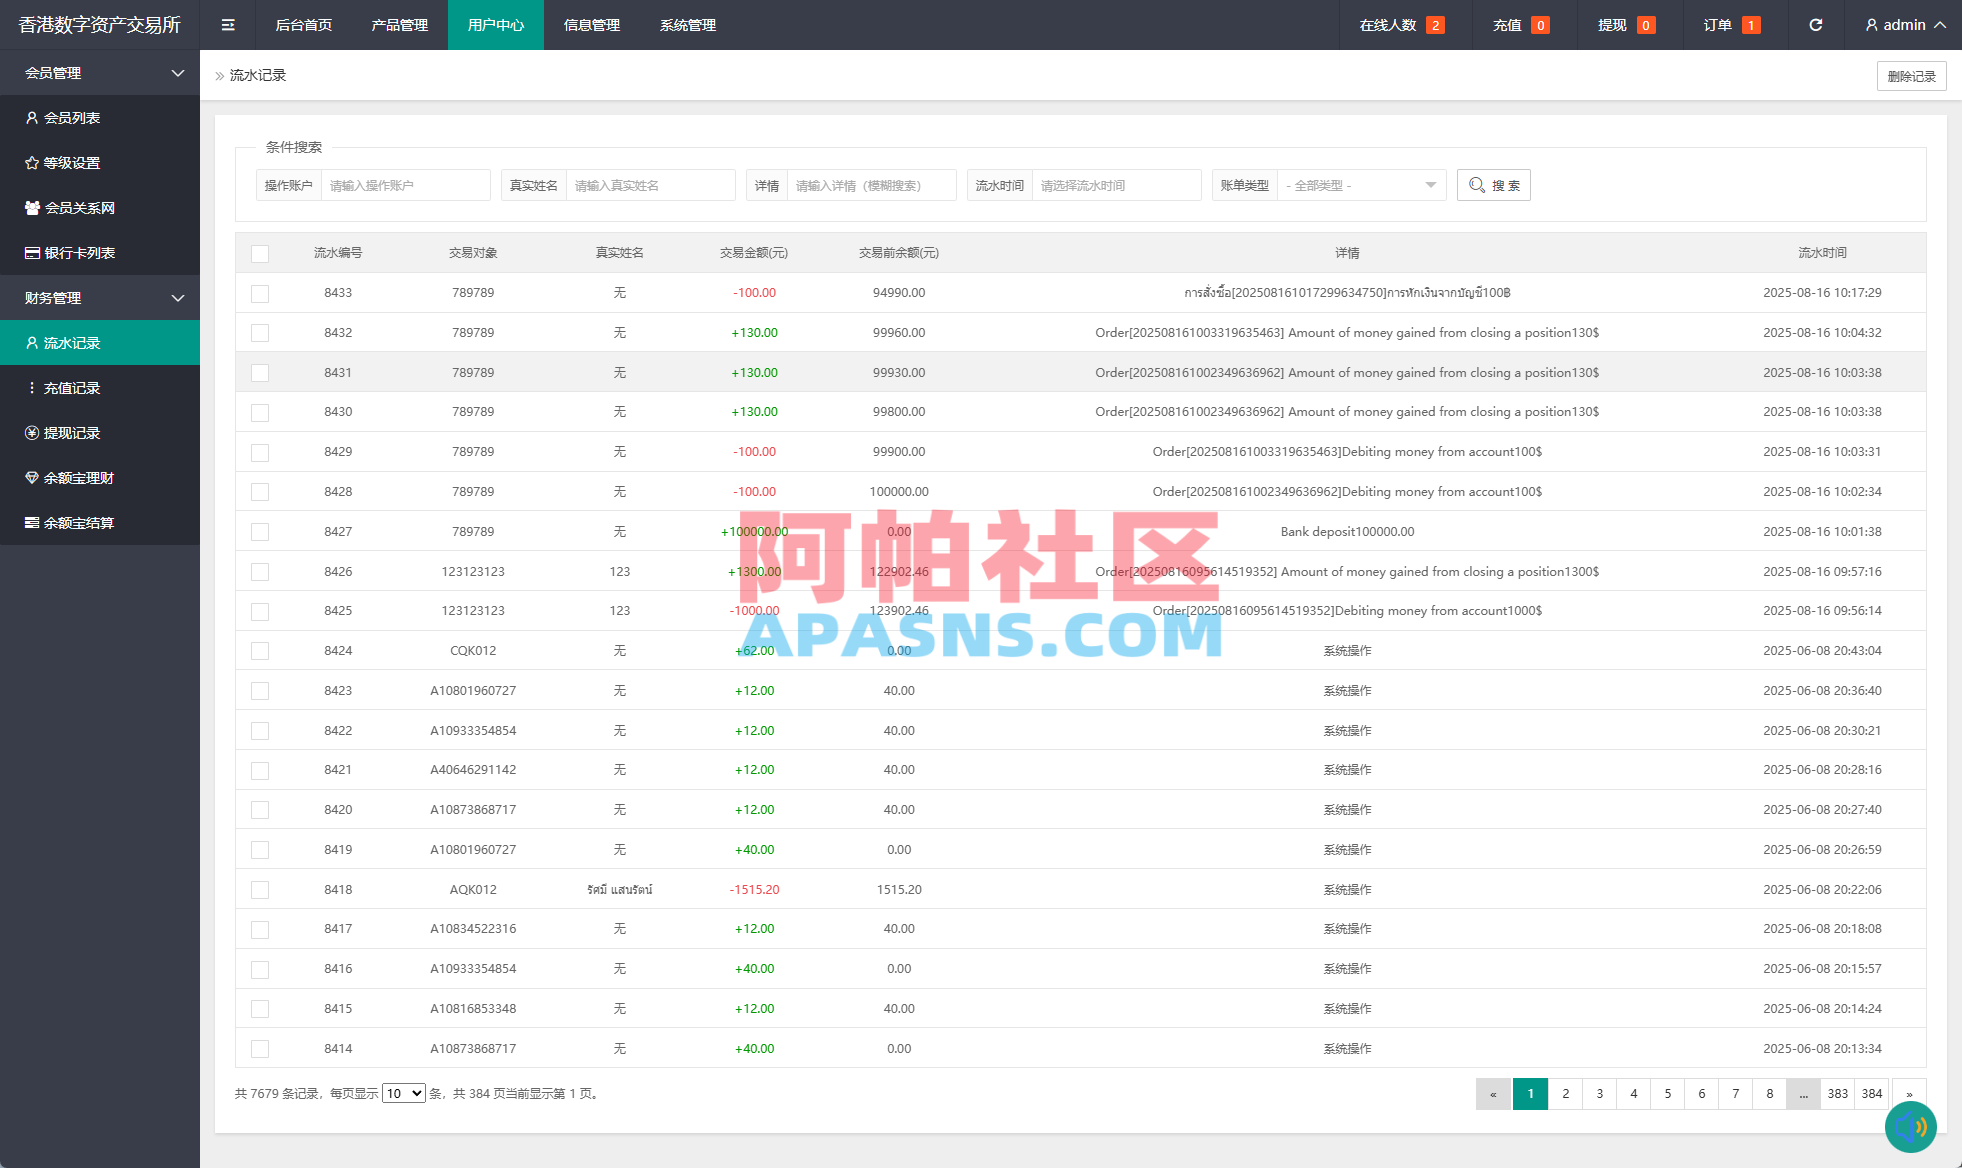Switch to the 产品管理 top menu
The height and width of the screenshot is (1168, 1962).
click(400, 24)
